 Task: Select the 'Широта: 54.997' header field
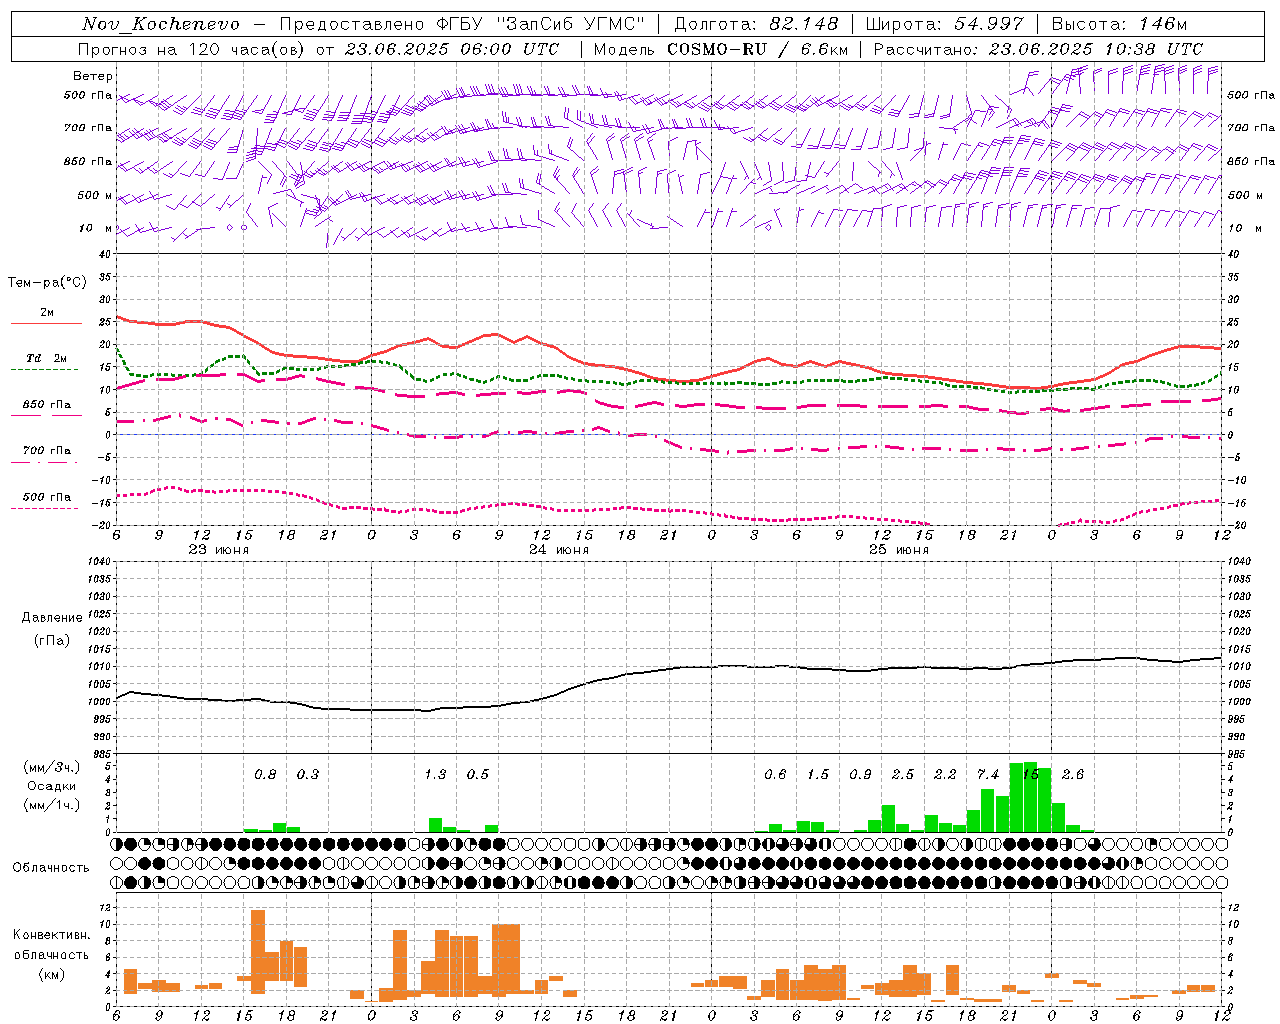[x=945, y=24]
